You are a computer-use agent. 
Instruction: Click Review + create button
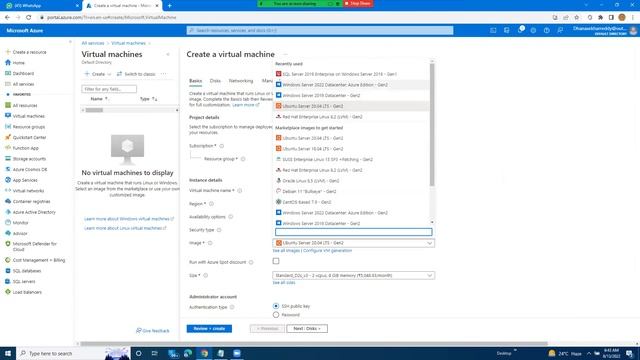pyautogui.click(x=209, y=329)
